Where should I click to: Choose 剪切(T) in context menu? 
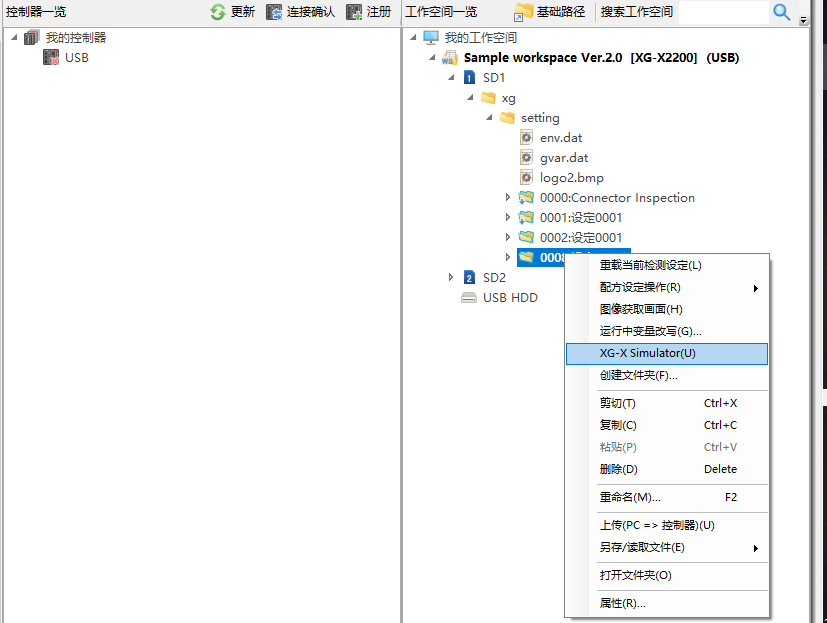point(667,404)
